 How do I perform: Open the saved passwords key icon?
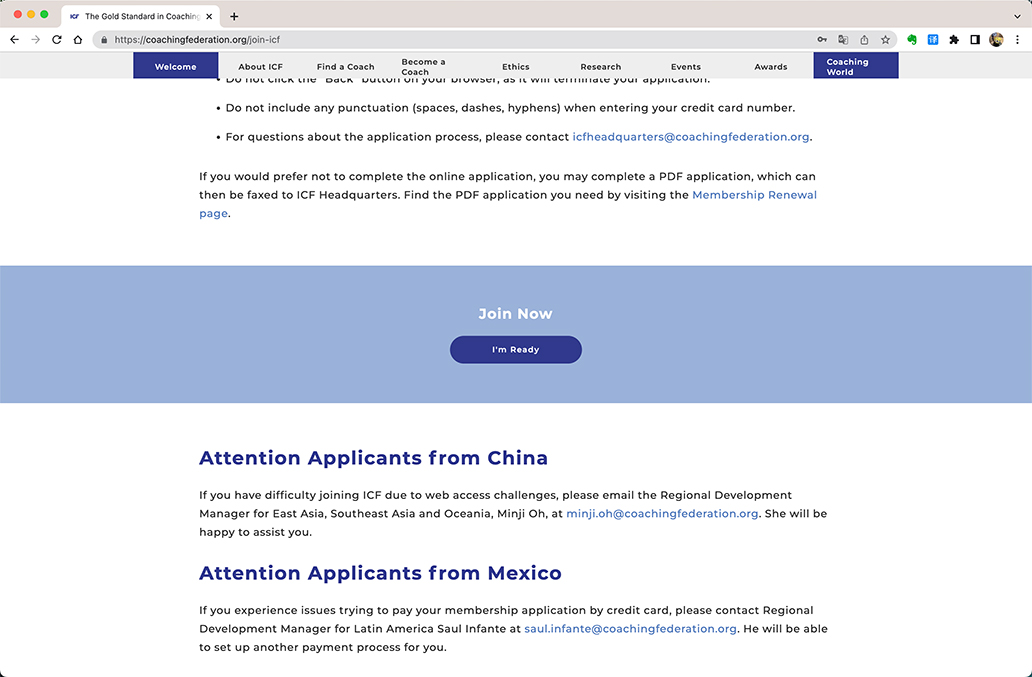[822, 40]
